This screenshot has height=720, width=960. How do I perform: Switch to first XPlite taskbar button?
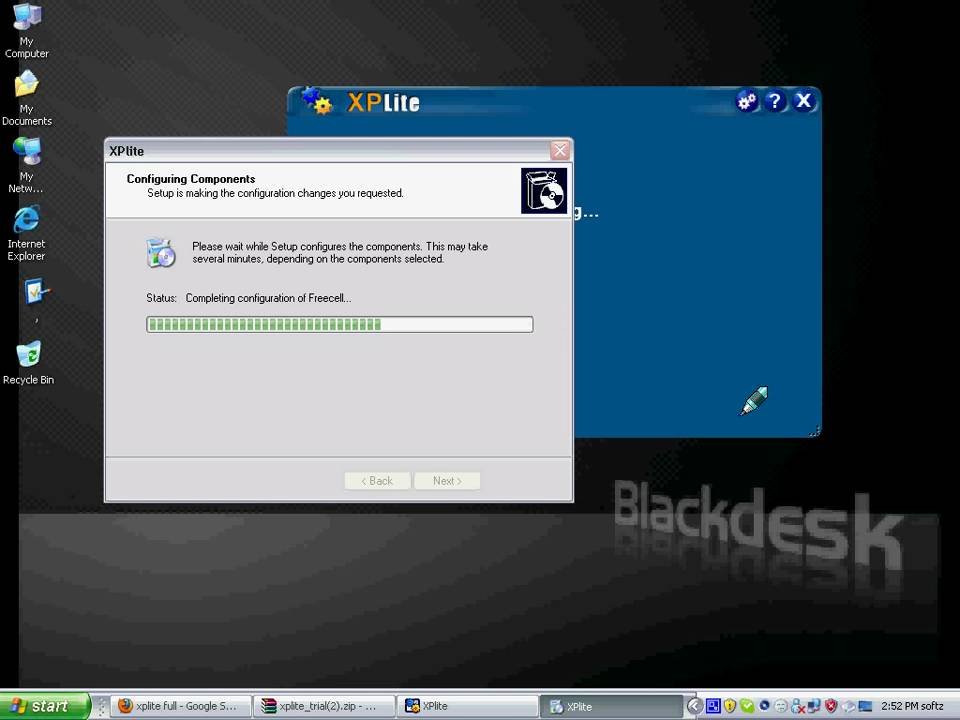467,706
